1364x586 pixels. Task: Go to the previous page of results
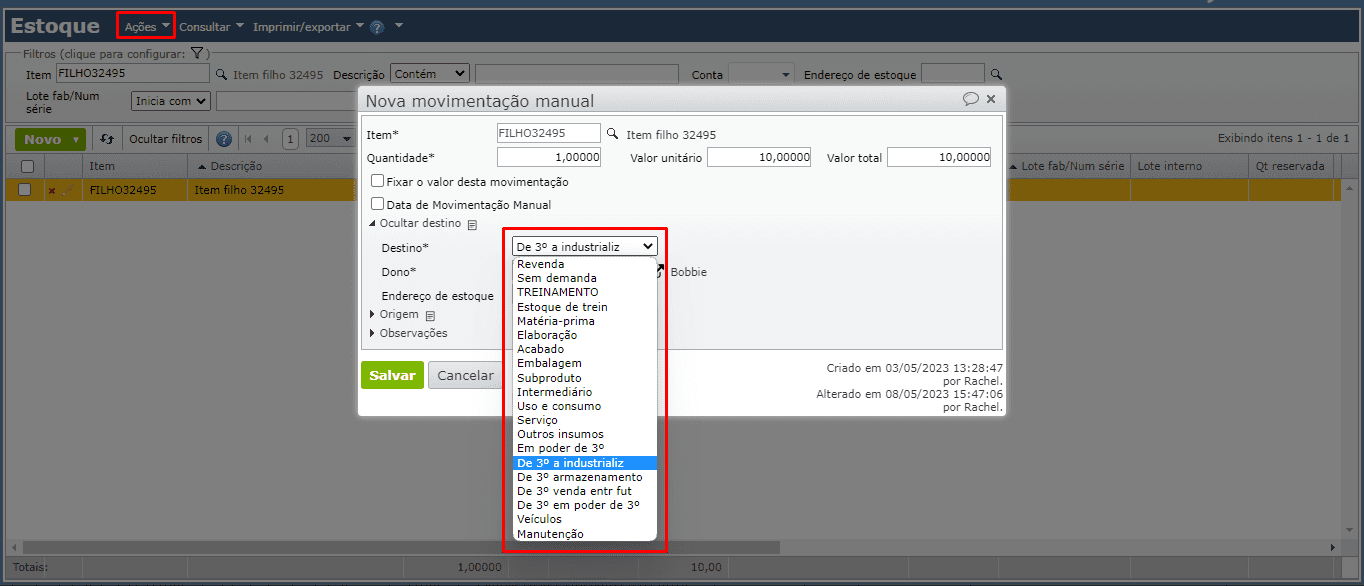(267, 139)
